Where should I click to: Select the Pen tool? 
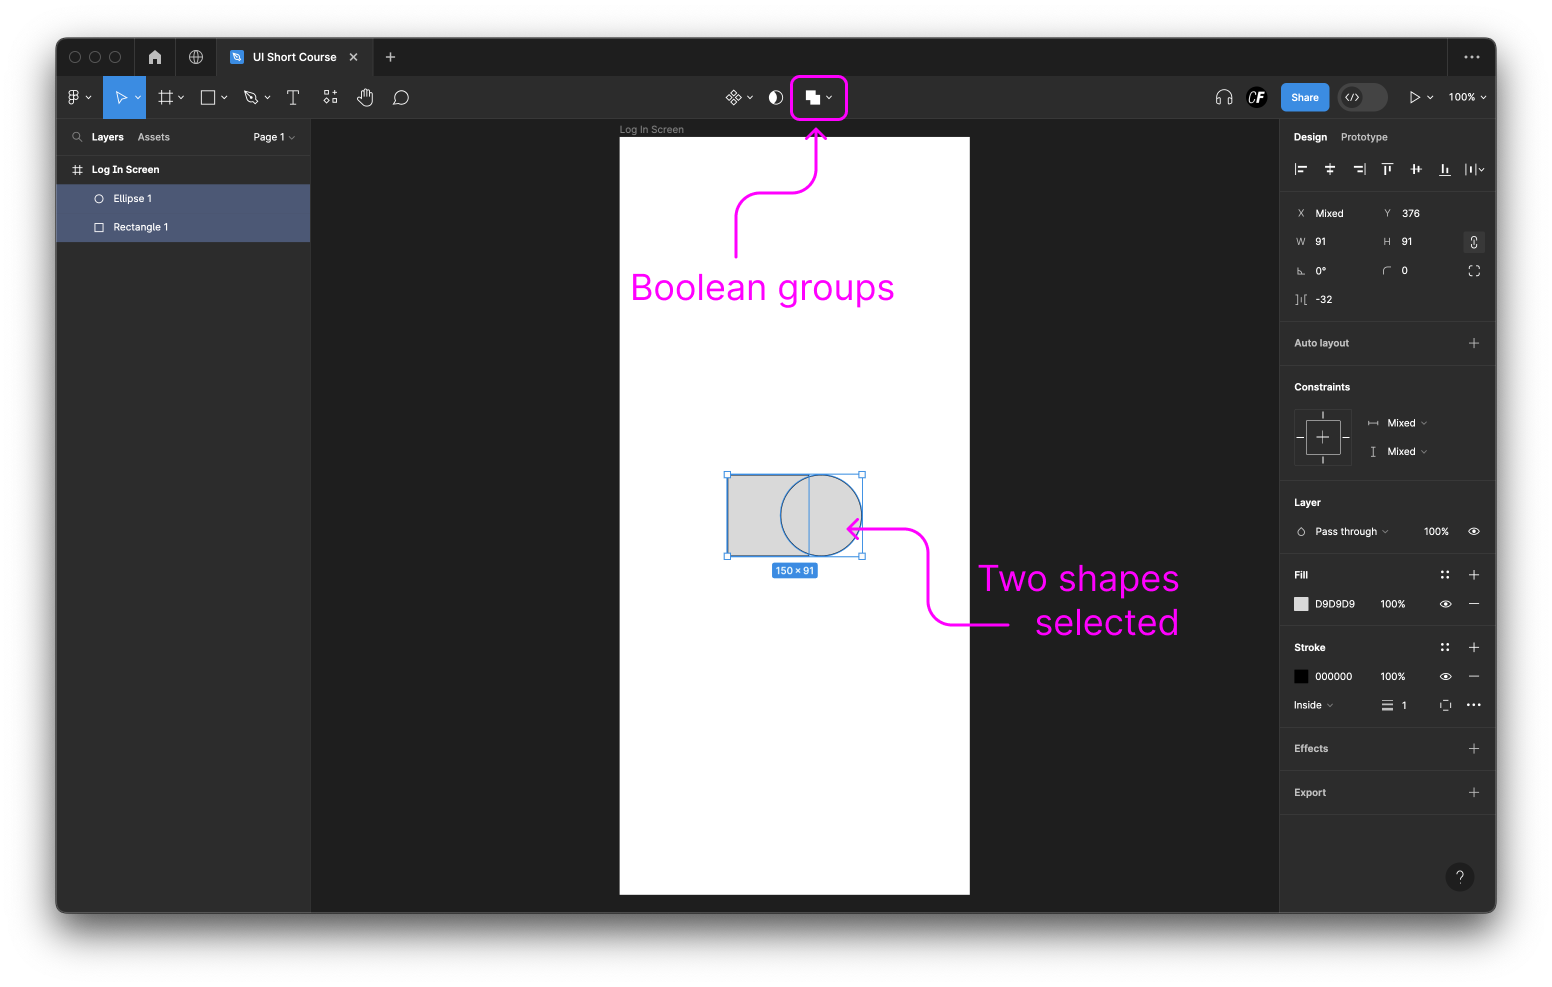(x=251, y=97)
